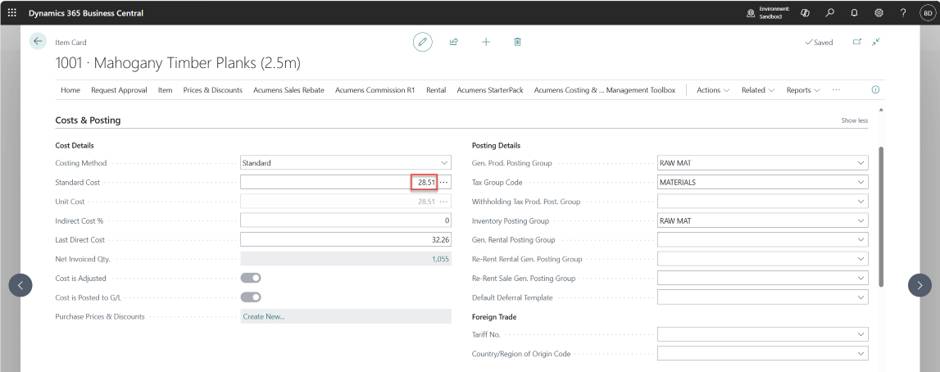Open the FactBox info pane icon

point(875,90)
